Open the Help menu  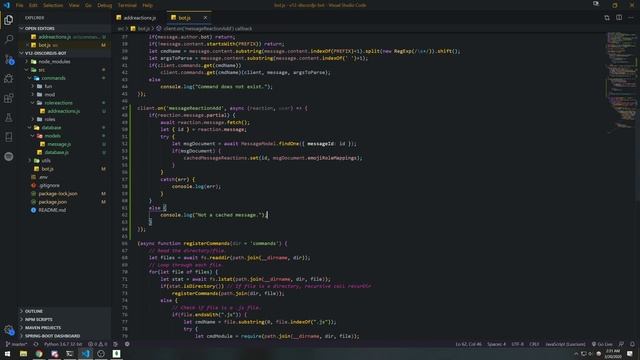pyautogui.click(x=147, y=5)
